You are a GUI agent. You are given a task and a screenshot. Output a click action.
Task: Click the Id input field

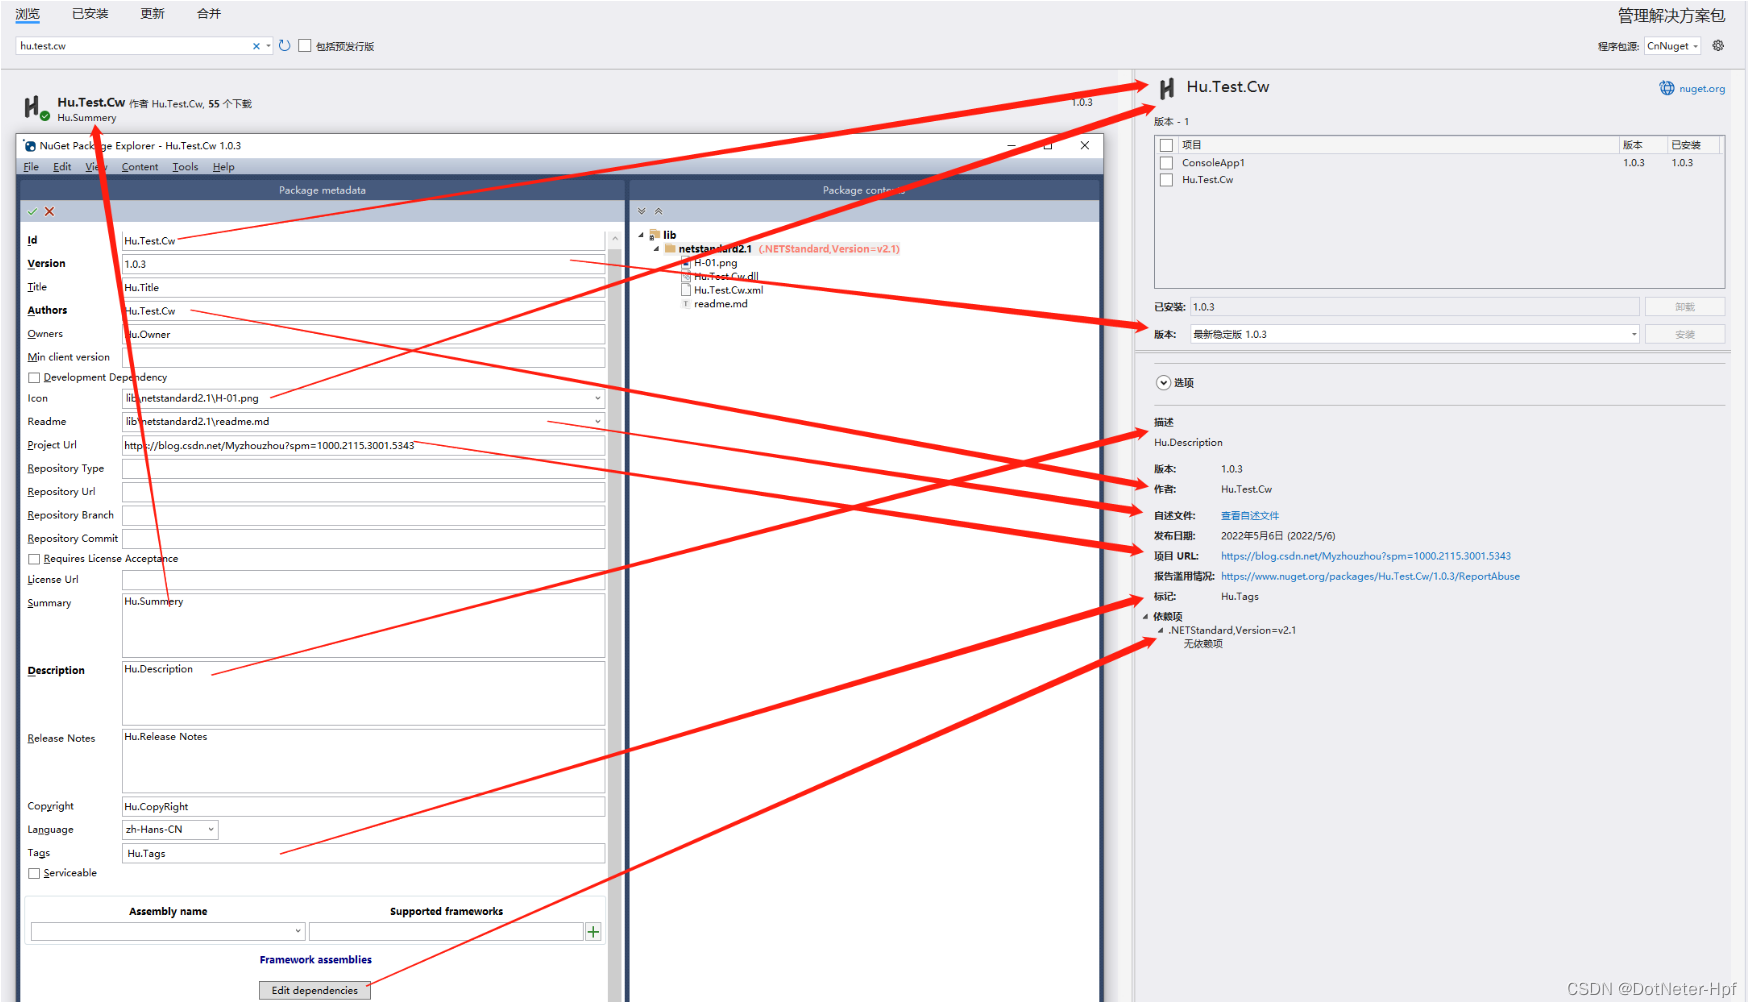pos(363,241)
